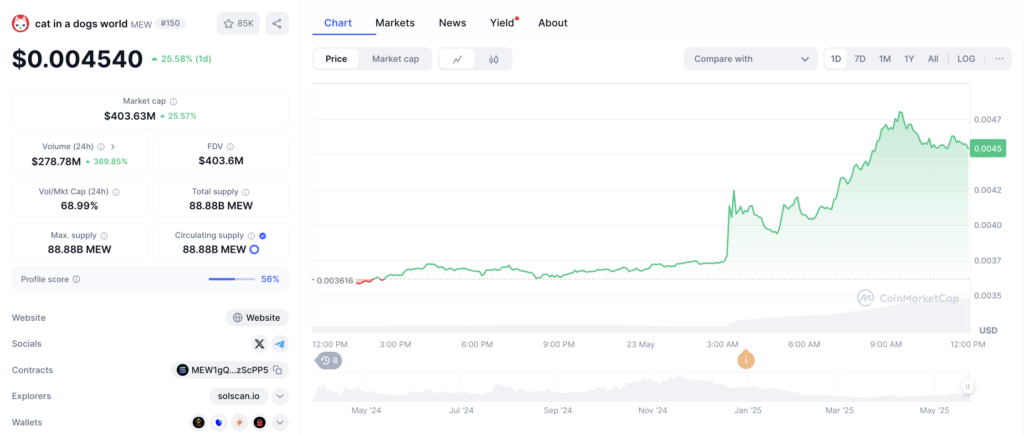
Task: Open the Telegram social link
Action: 280,344
